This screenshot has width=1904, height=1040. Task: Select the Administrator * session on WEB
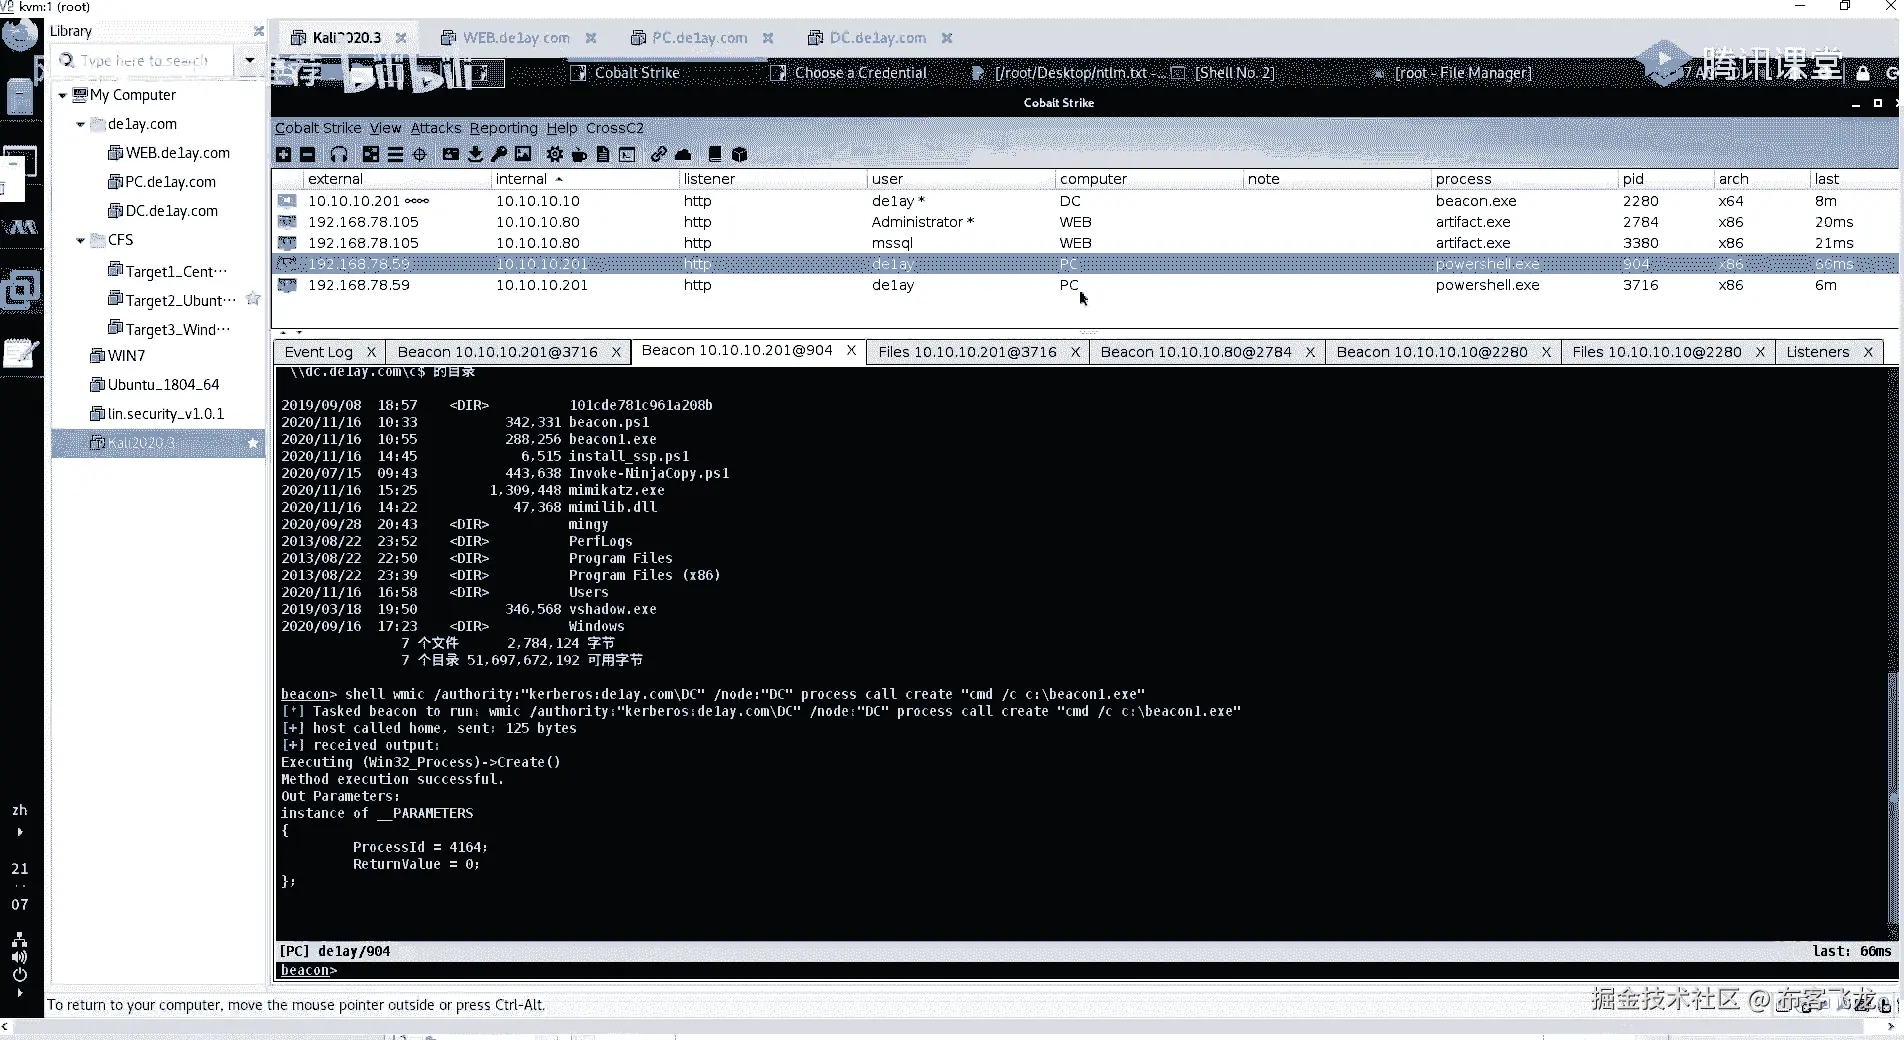pos(1085,222)
